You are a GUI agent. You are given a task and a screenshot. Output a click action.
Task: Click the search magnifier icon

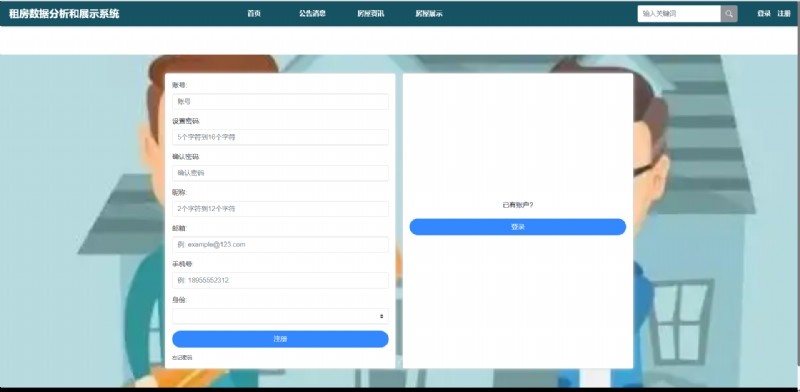pos(729,14)
